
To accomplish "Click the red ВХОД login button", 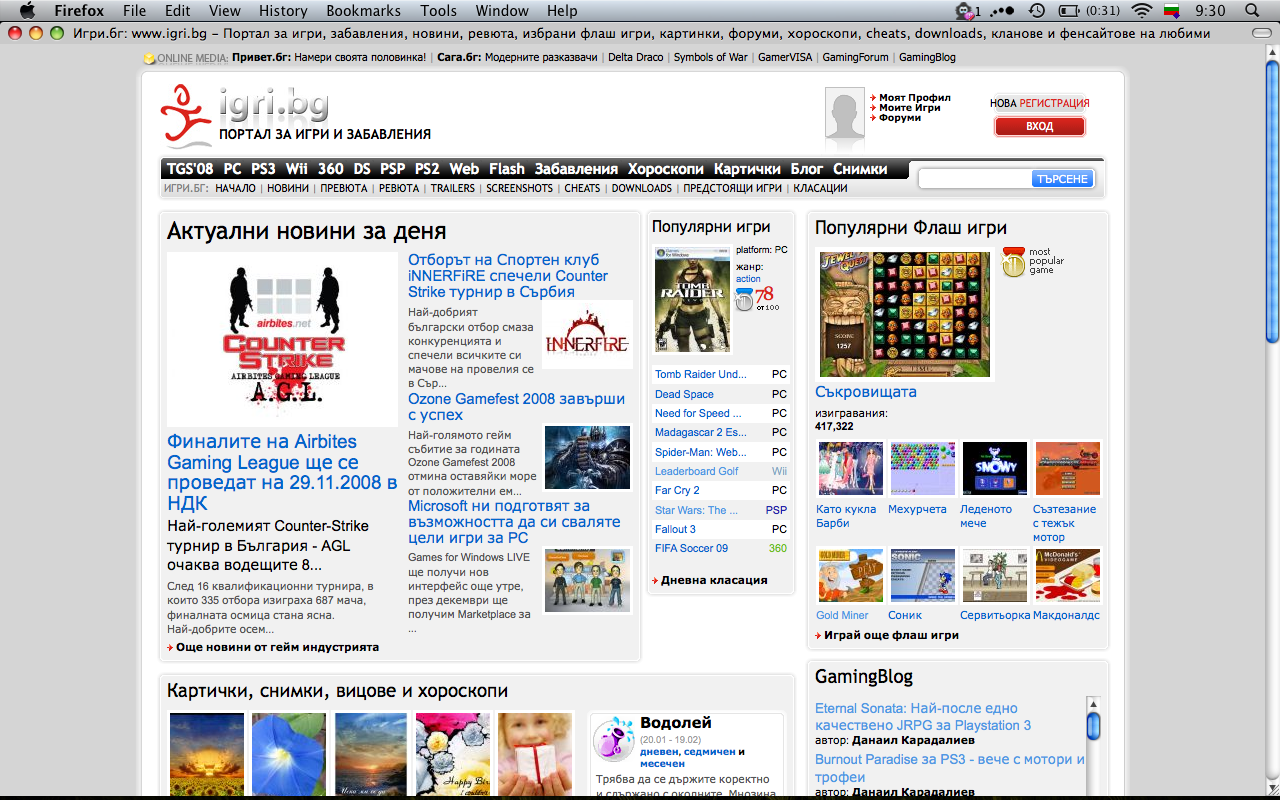I will (1040, 127).
